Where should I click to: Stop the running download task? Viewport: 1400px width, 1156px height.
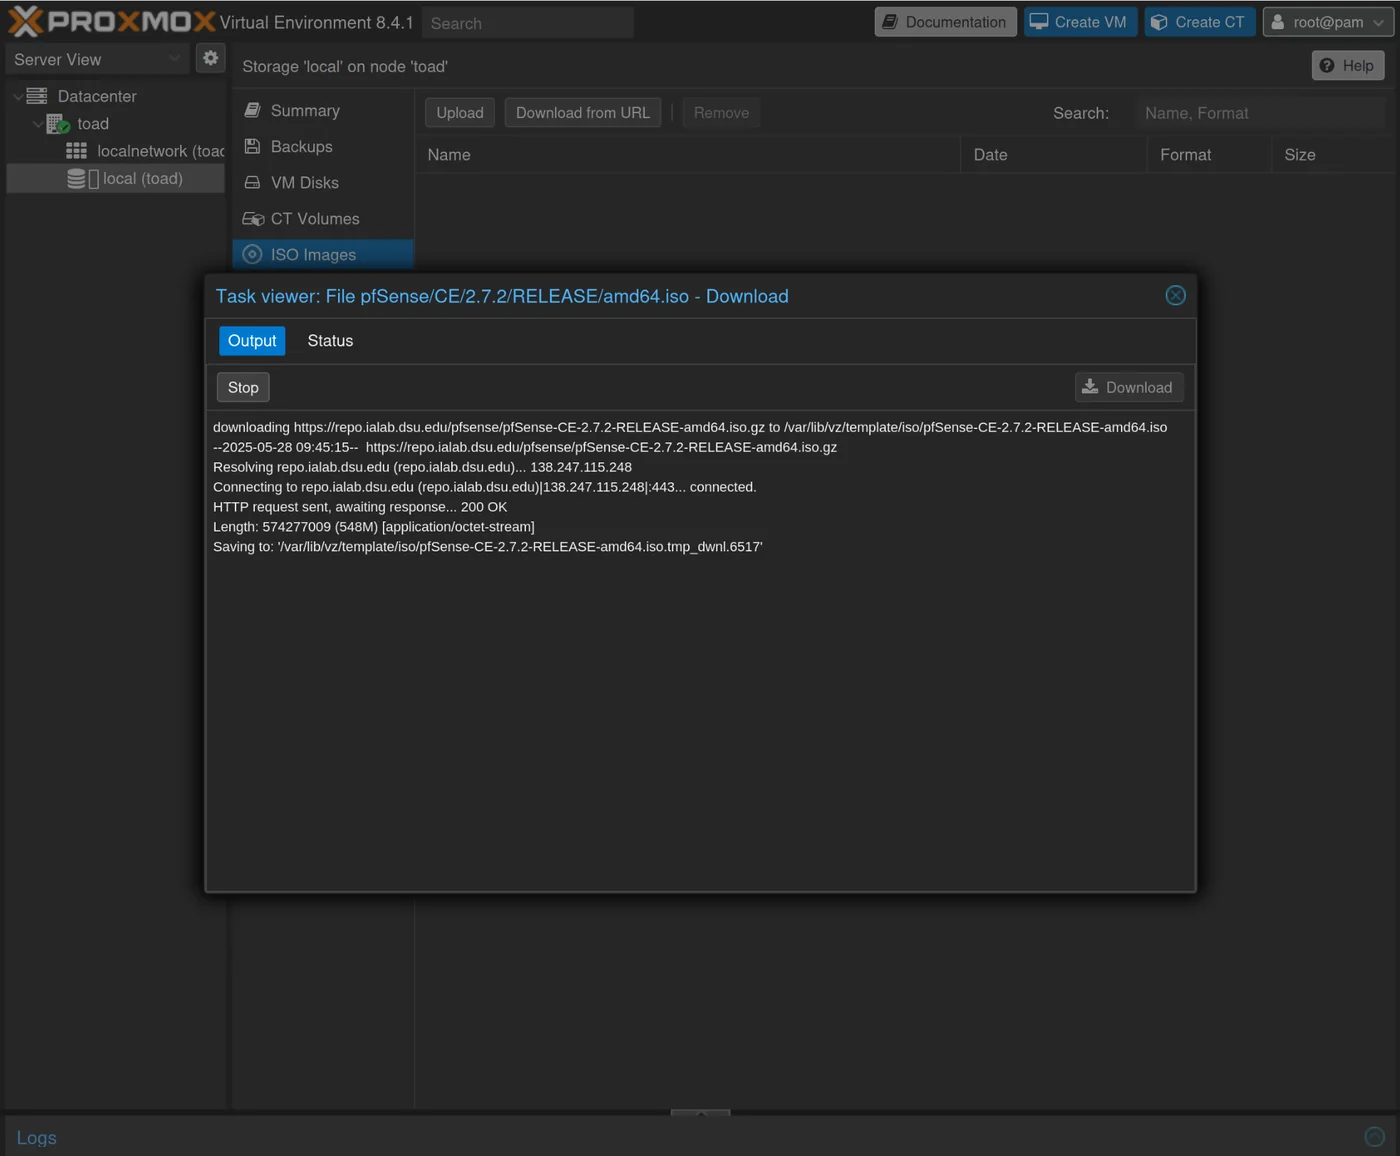(x=243, y=388)
